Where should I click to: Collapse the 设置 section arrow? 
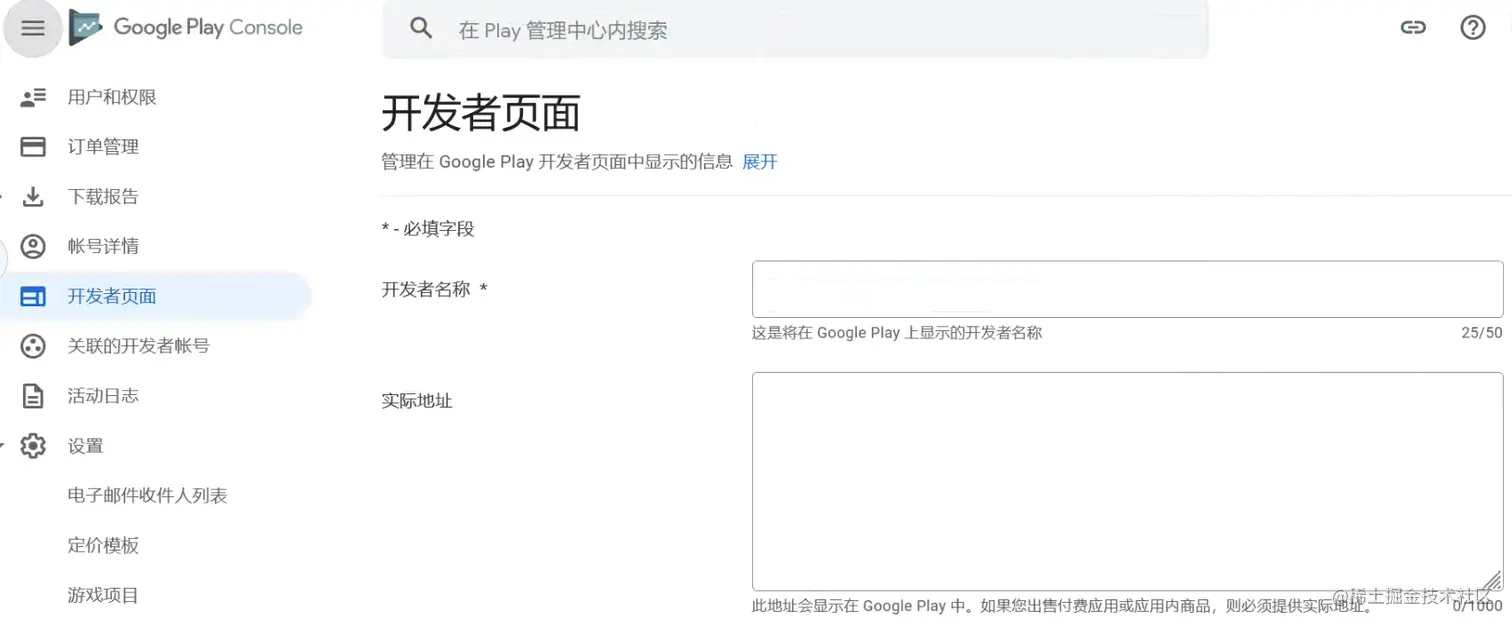(3, 446)
